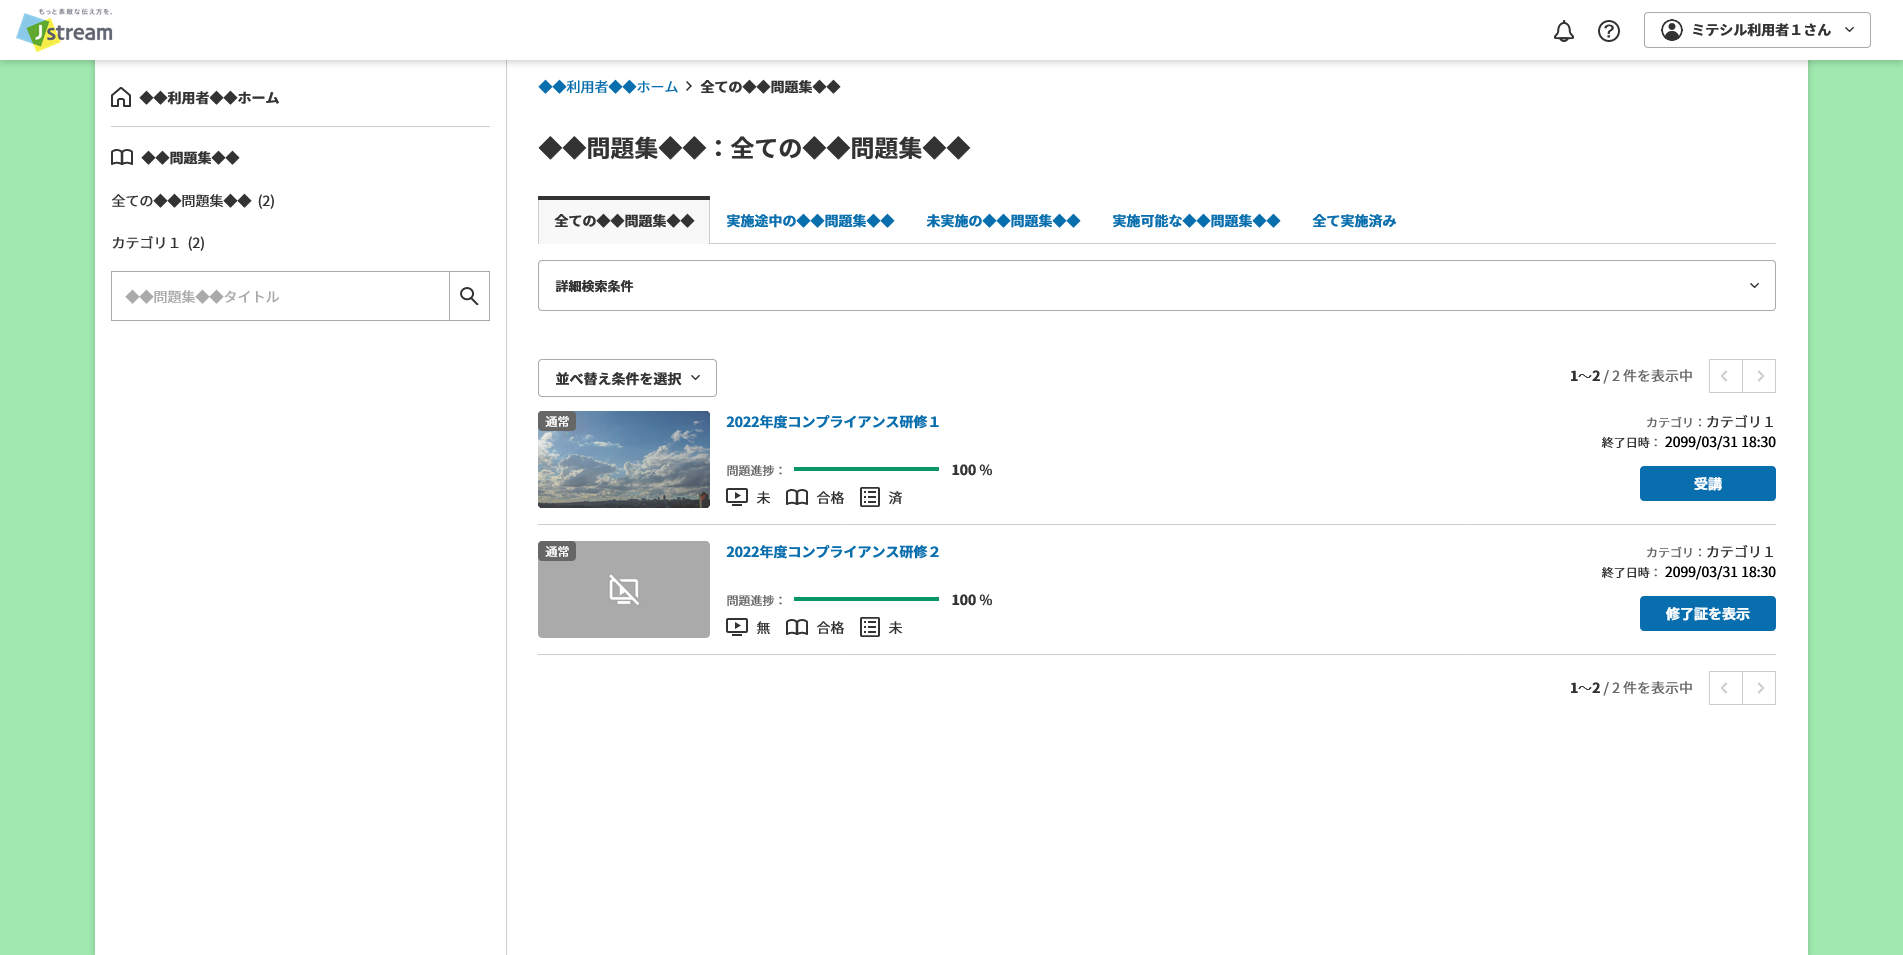Viewport: 1903px width, 955px height.
Task: Click book test icon for 研修１
Action: coord(797,497)
